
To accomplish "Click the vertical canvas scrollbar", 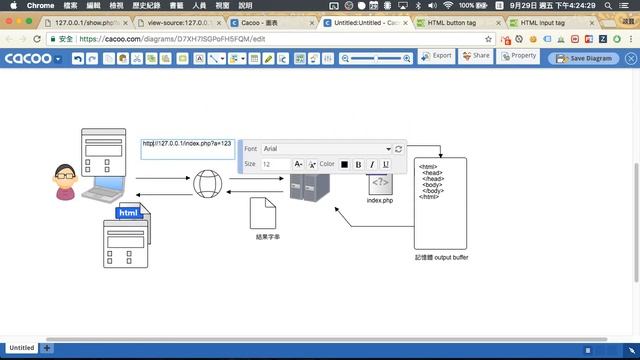I will (636, 222).
